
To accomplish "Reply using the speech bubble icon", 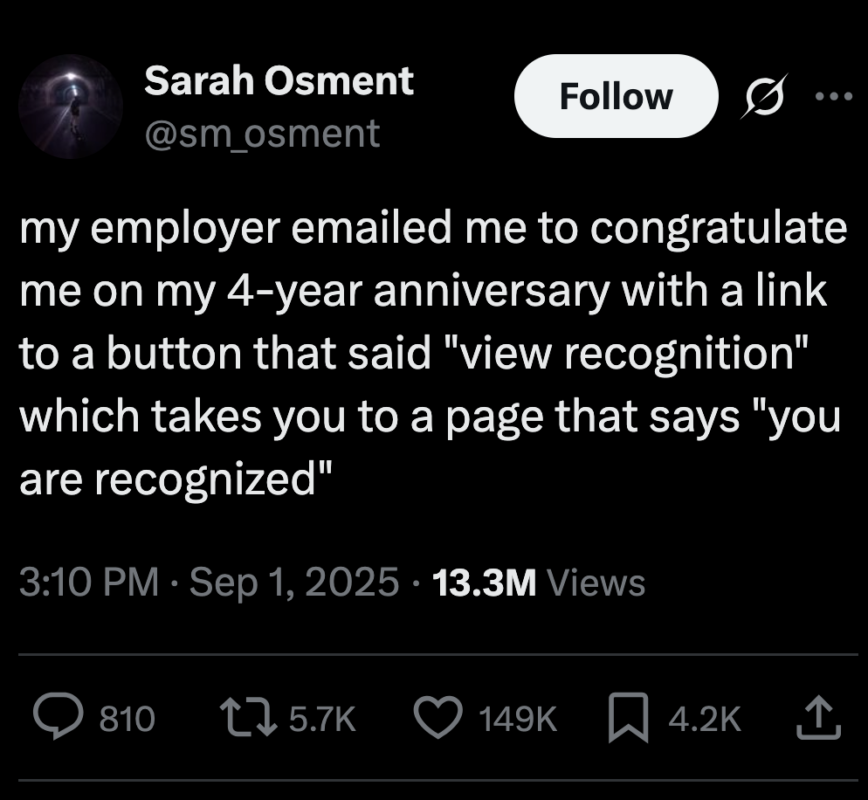I will point(61,716).
